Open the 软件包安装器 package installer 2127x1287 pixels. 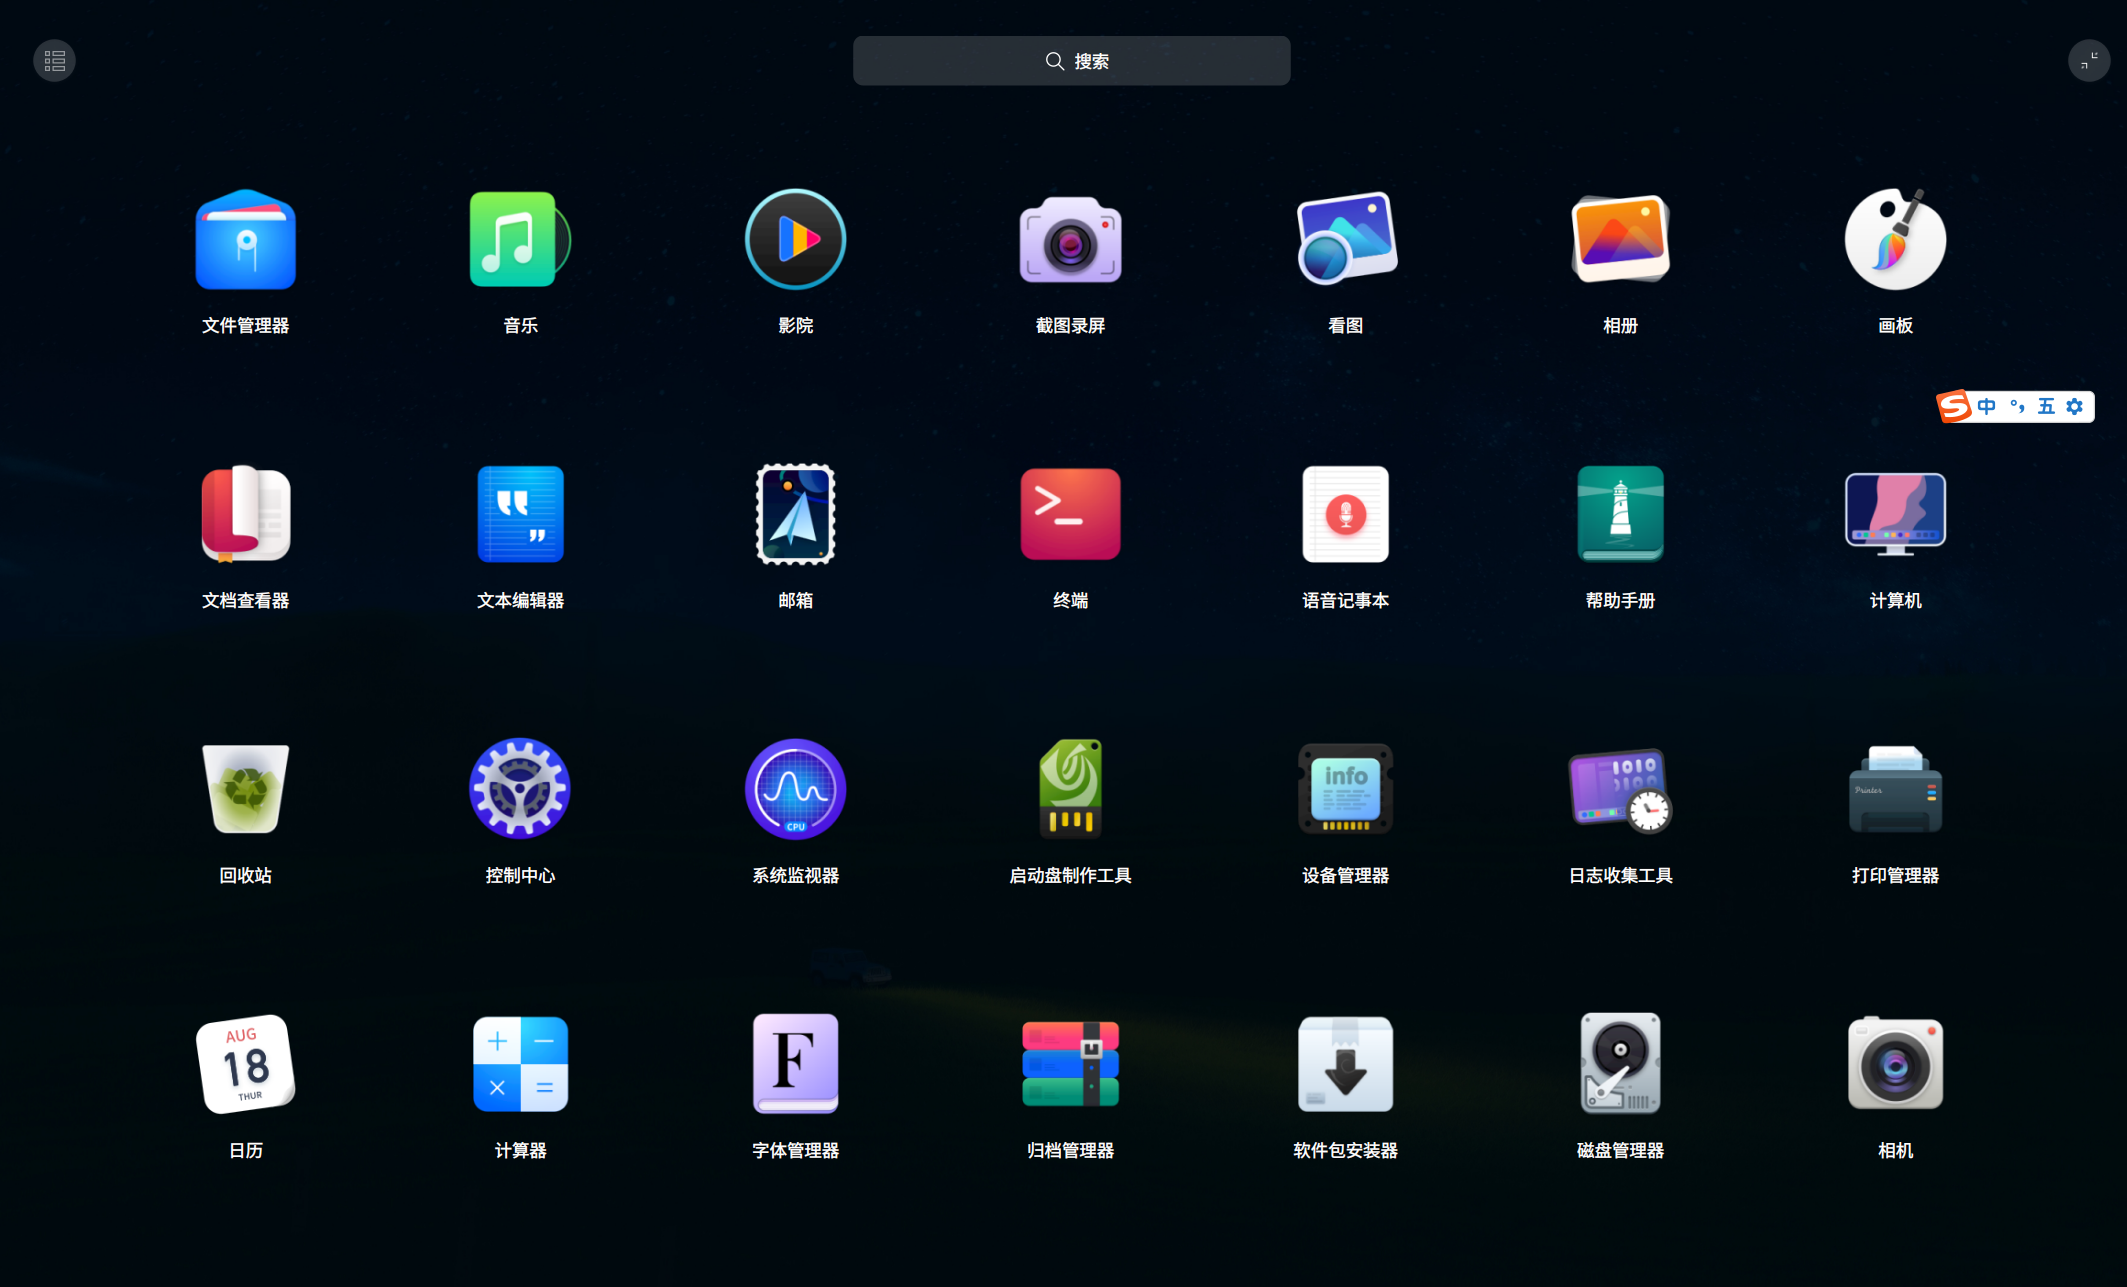click(1345, 1064)
